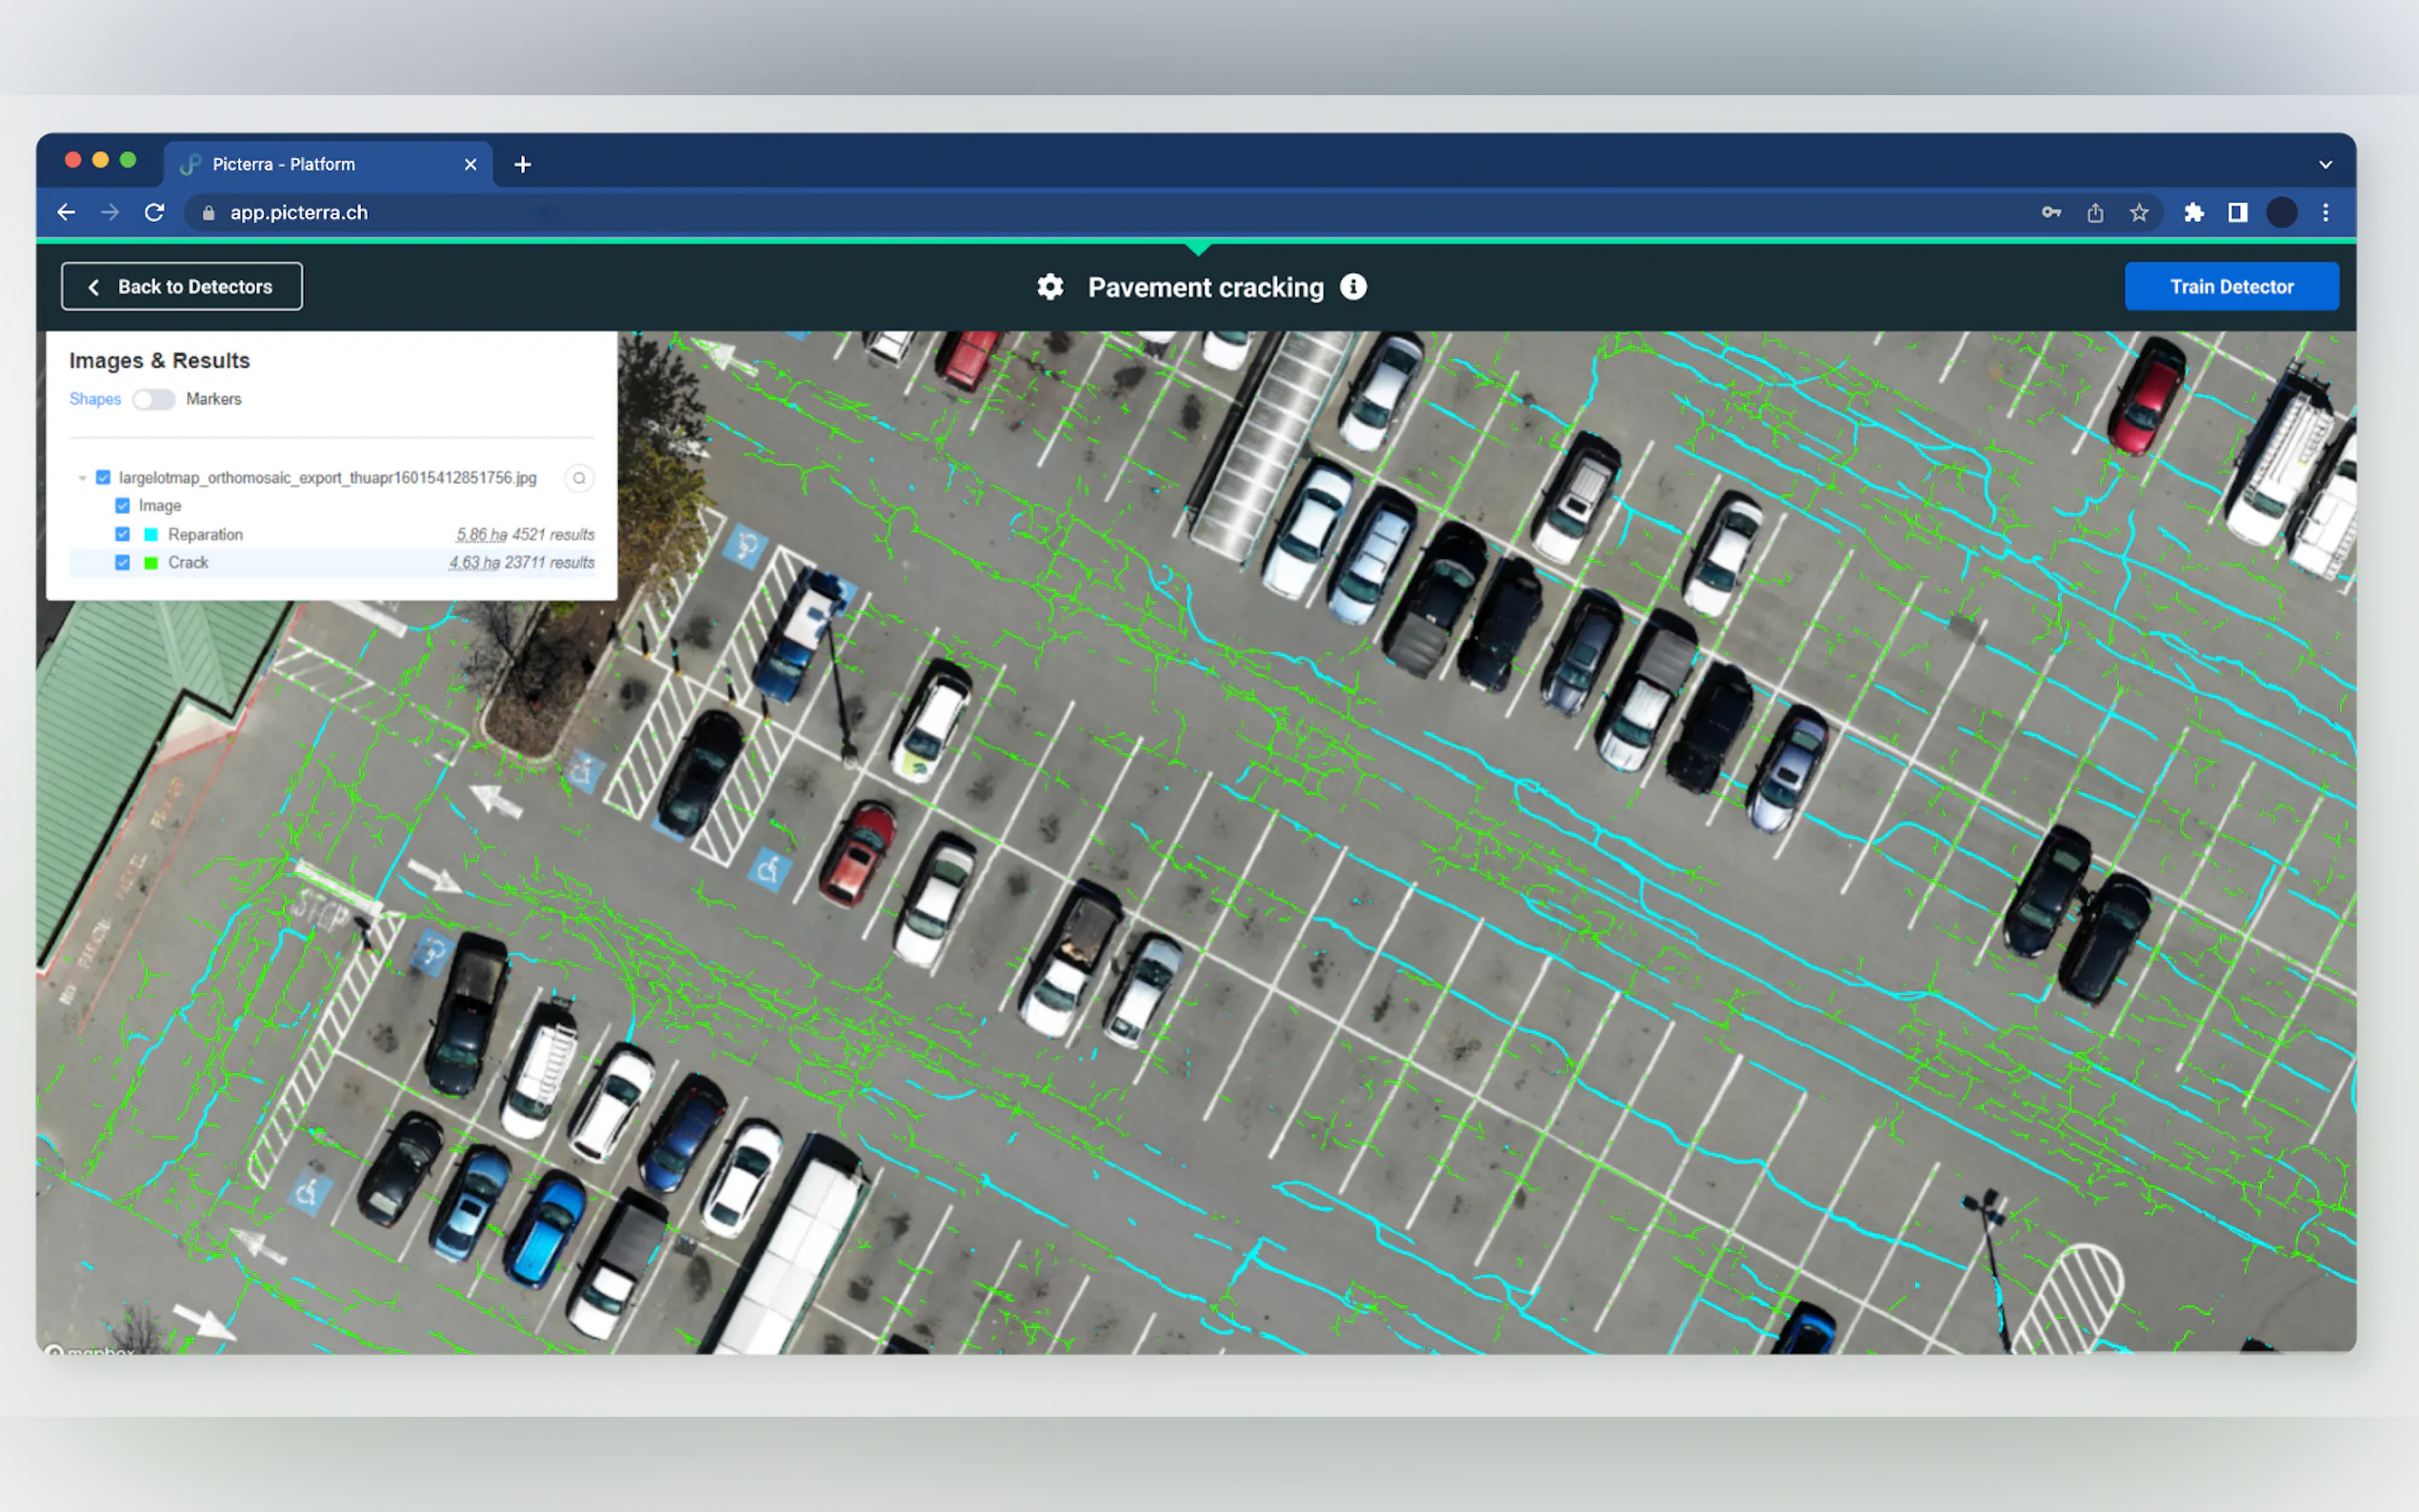The image size is (2419, 1512).
Task: Click the info icon beside Pavement cracking
Action: 1352,287
